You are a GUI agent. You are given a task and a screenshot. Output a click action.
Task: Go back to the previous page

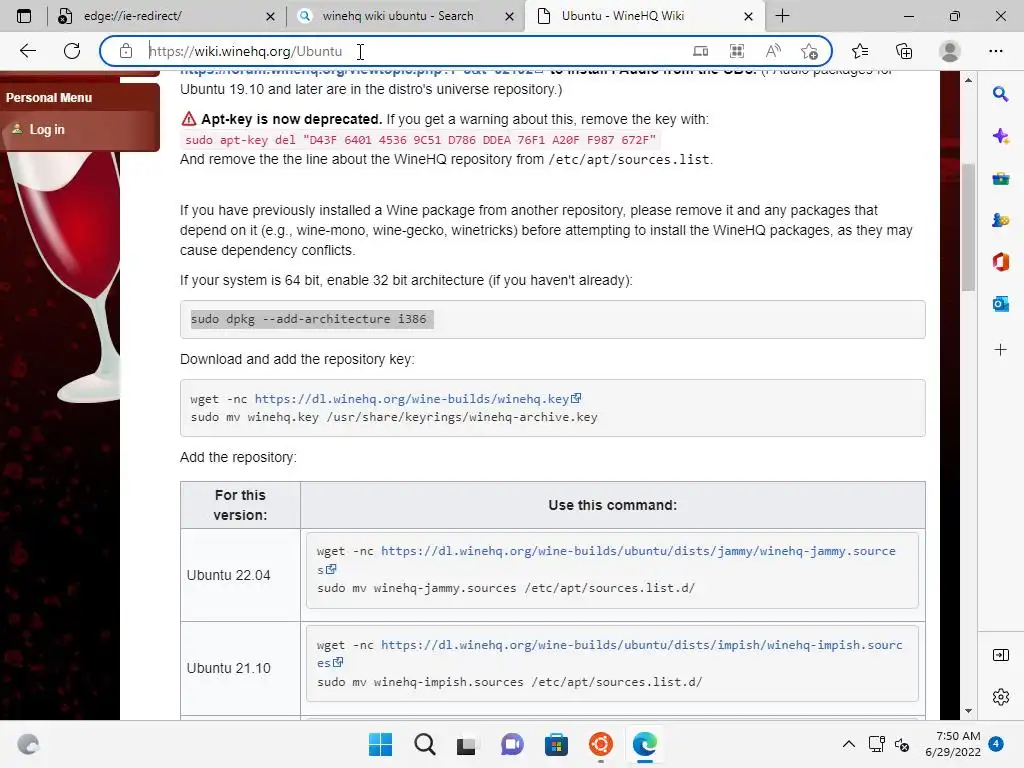tap(27, 51)
